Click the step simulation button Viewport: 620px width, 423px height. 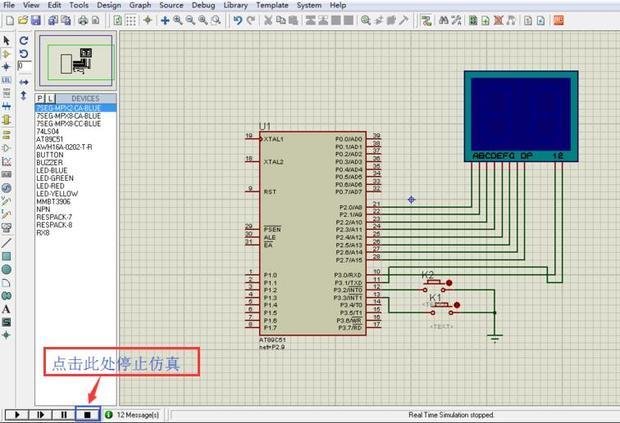coord(41,413)
